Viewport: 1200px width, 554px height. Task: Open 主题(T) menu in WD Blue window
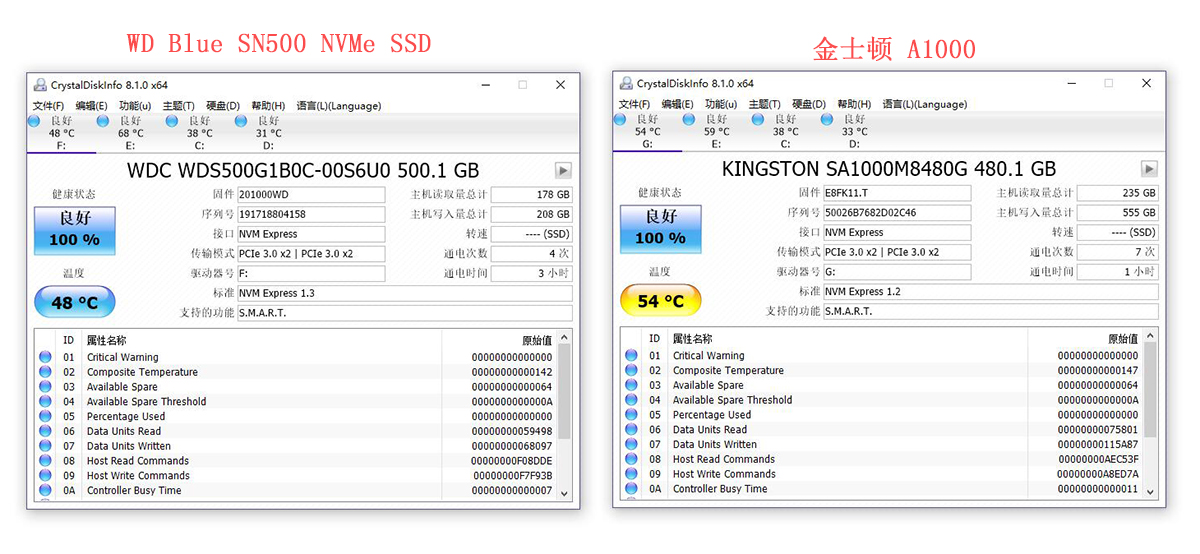click(x=178, y=106)
